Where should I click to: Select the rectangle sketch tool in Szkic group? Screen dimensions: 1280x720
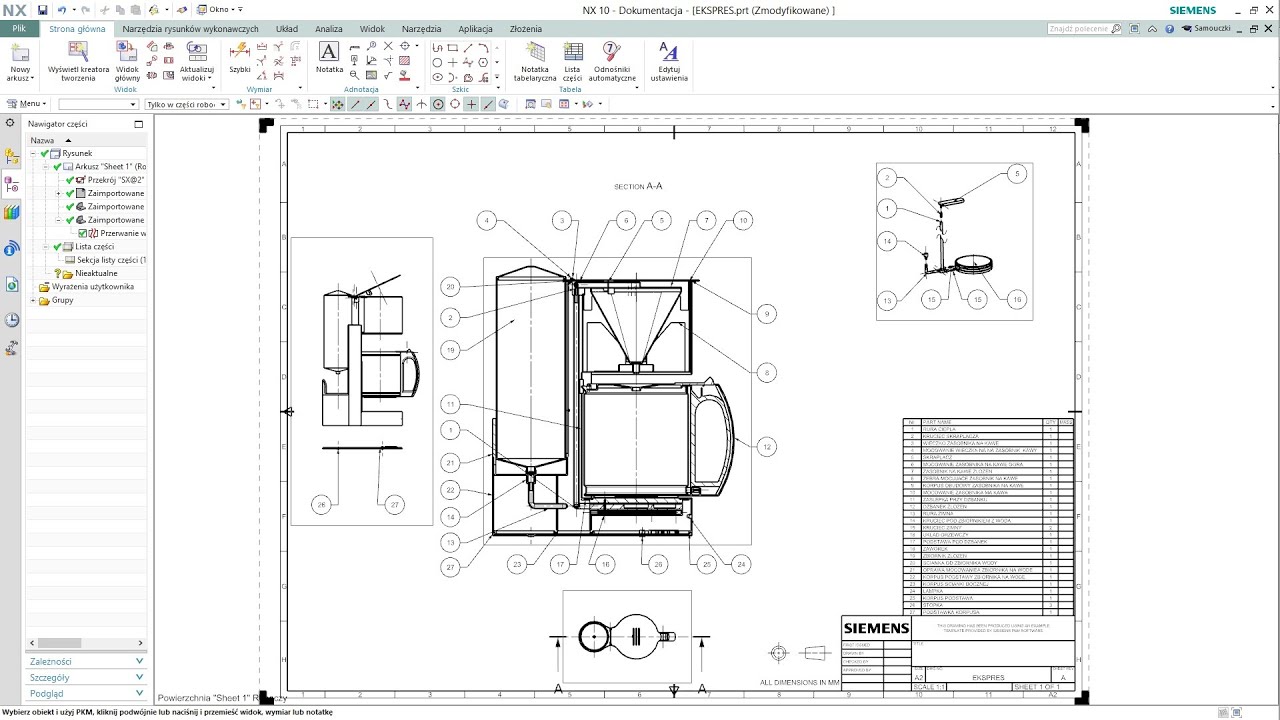[453, 47]
